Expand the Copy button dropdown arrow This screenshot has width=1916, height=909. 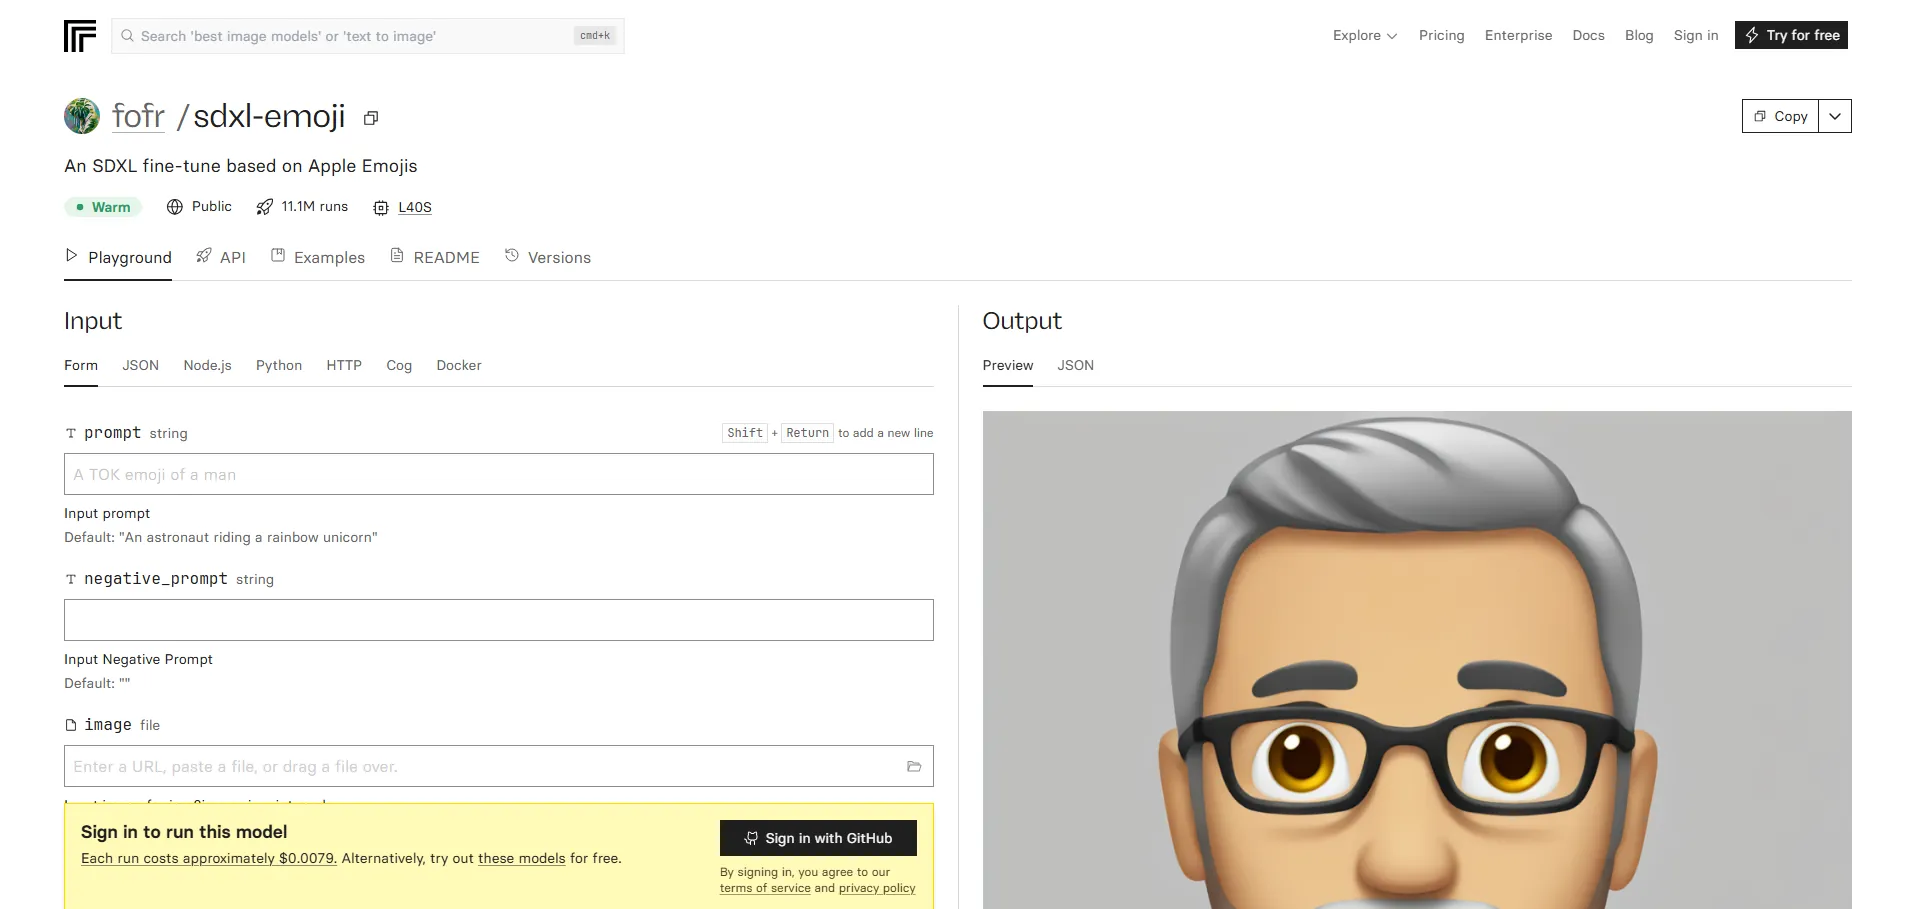click(1834, 116)
